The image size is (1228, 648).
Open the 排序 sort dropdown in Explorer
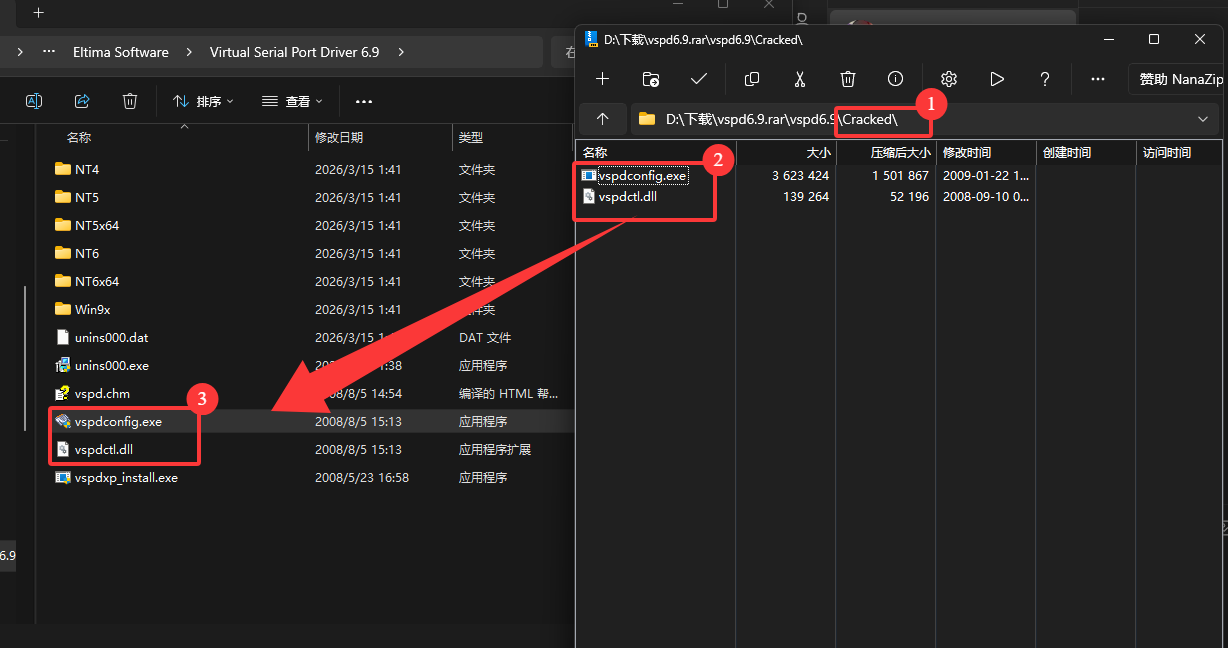[203, 101]
